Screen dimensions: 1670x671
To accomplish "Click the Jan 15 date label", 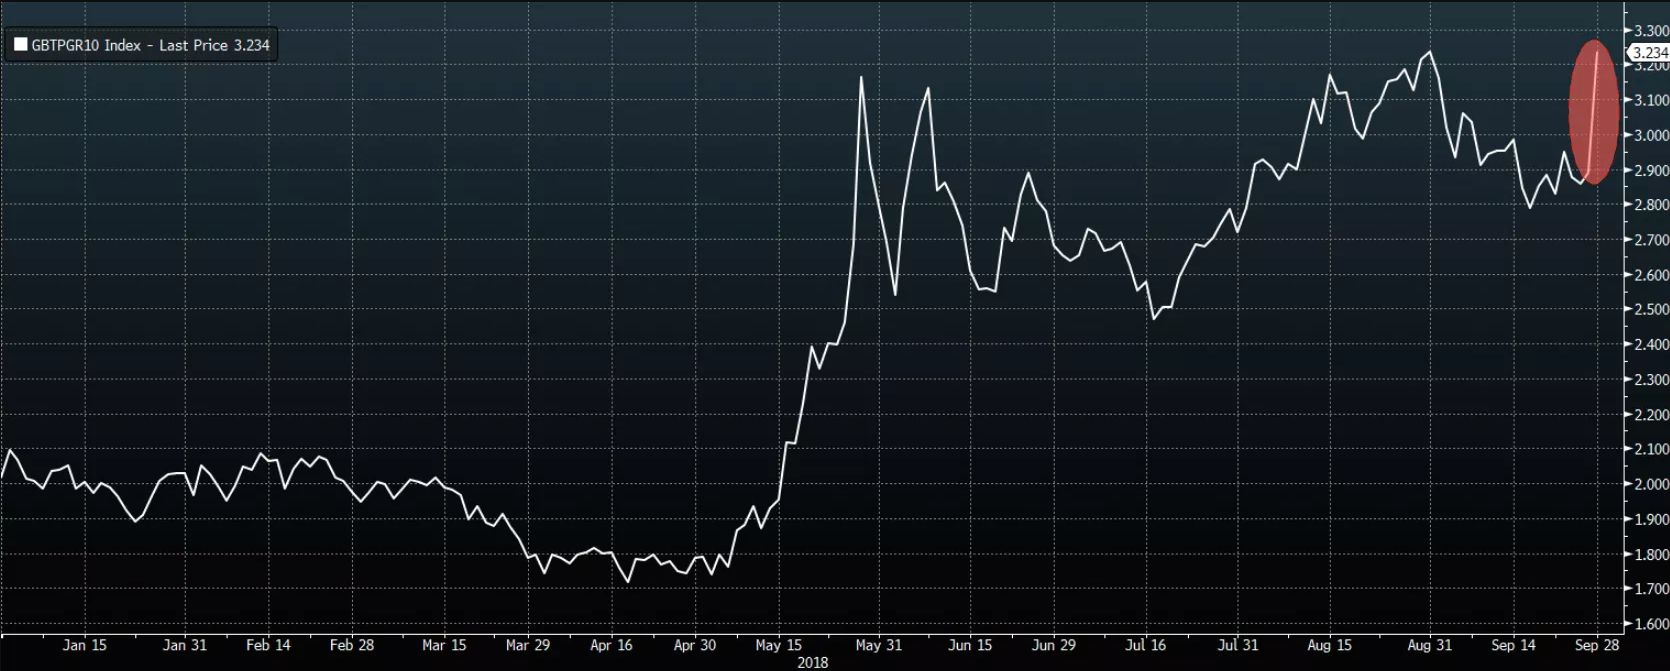I will [85, 645].
